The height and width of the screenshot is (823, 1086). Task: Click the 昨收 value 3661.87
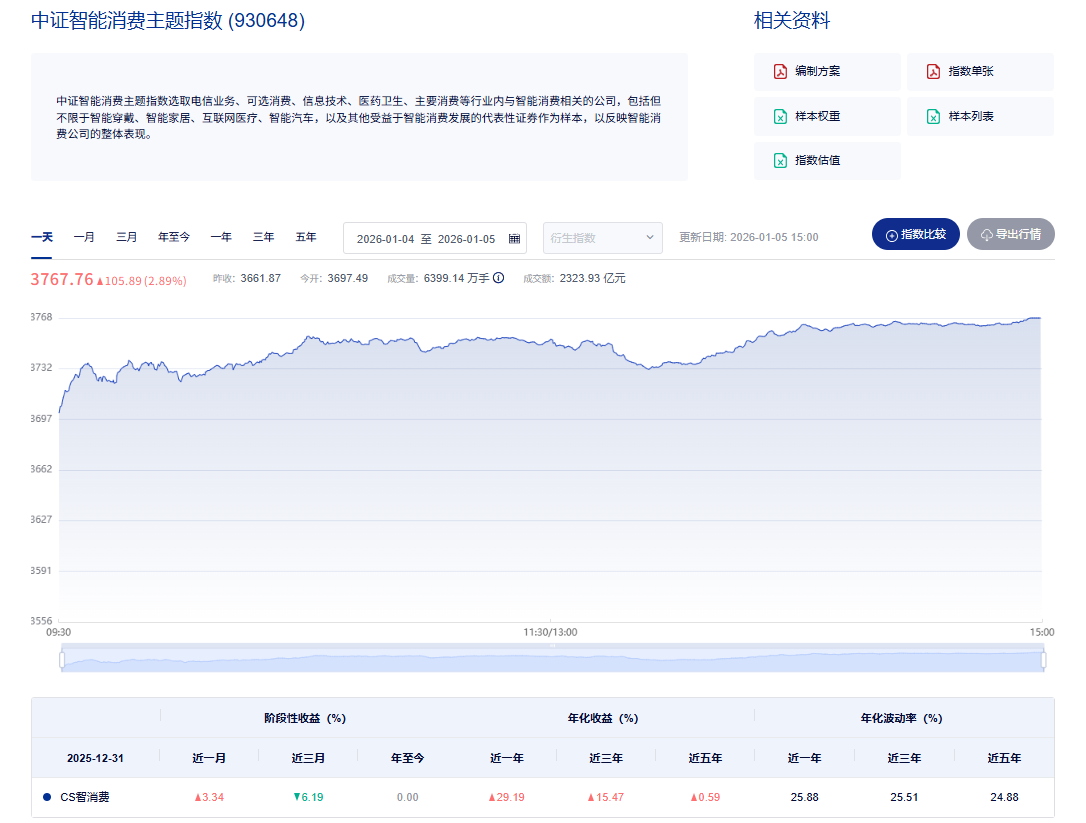coord(260,278)
